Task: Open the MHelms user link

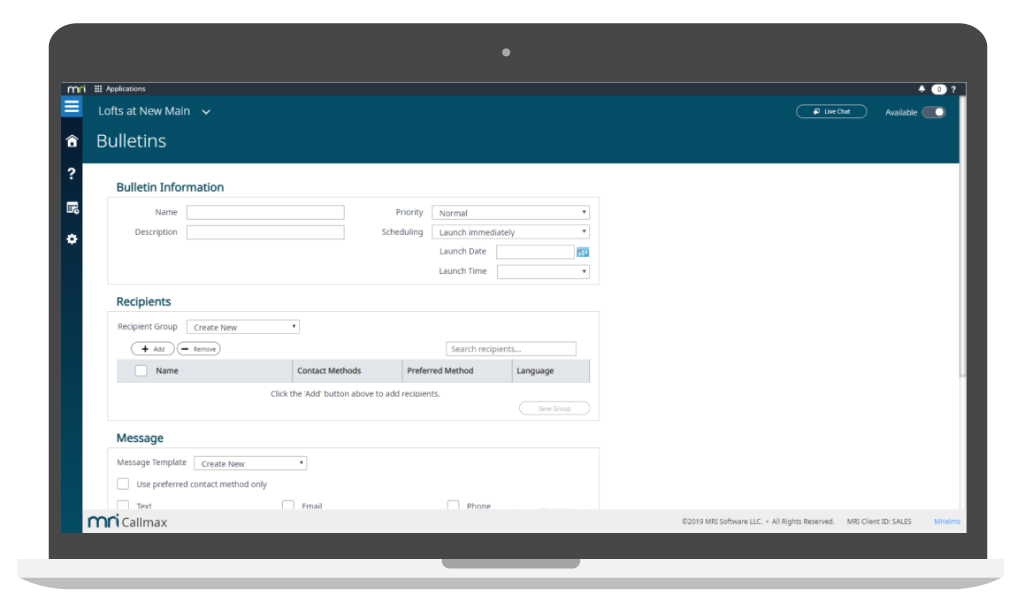Action: coord(947,522)
